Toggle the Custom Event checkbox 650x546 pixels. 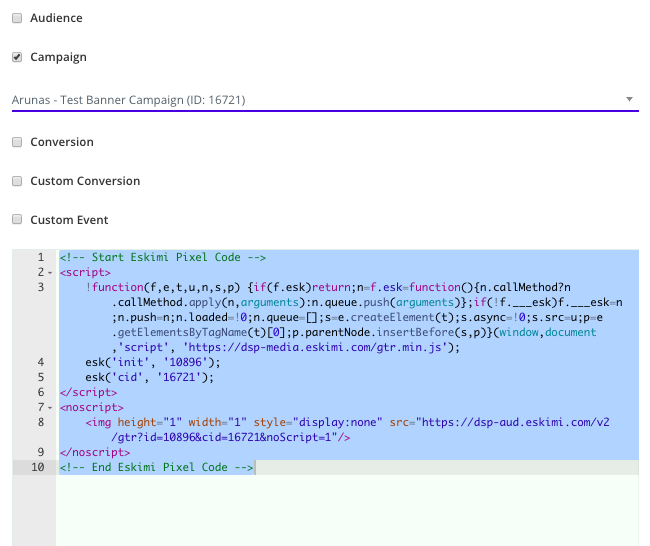click(17, 219)
